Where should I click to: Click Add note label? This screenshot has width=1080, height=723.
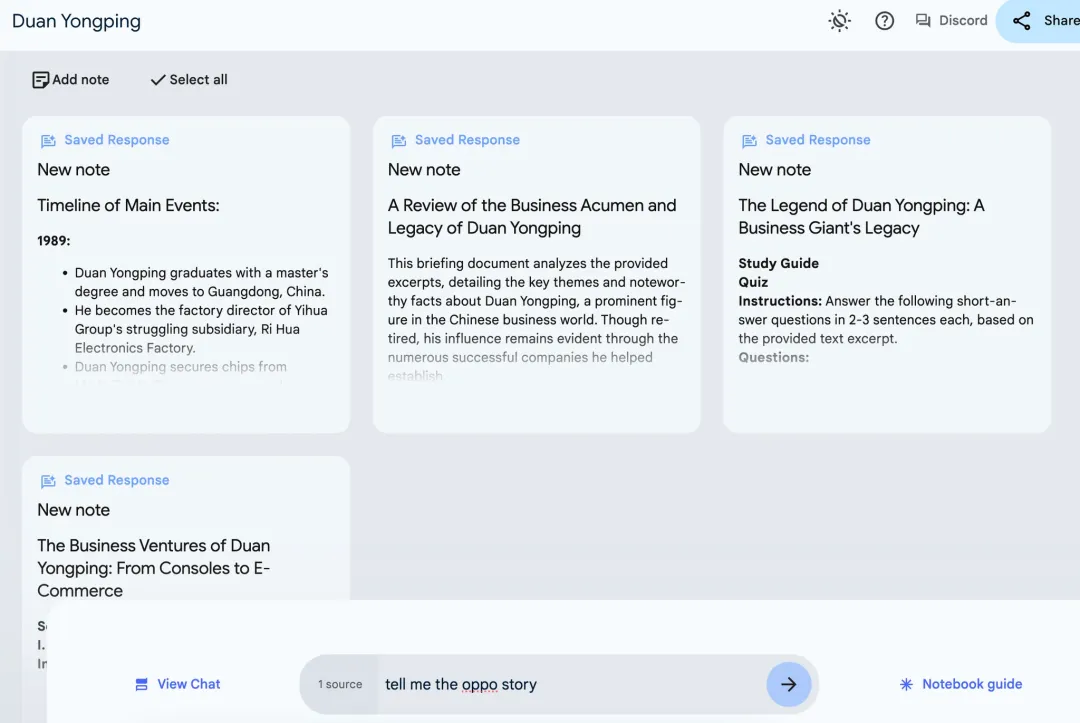pyautogui.click(x=81, y=80)
